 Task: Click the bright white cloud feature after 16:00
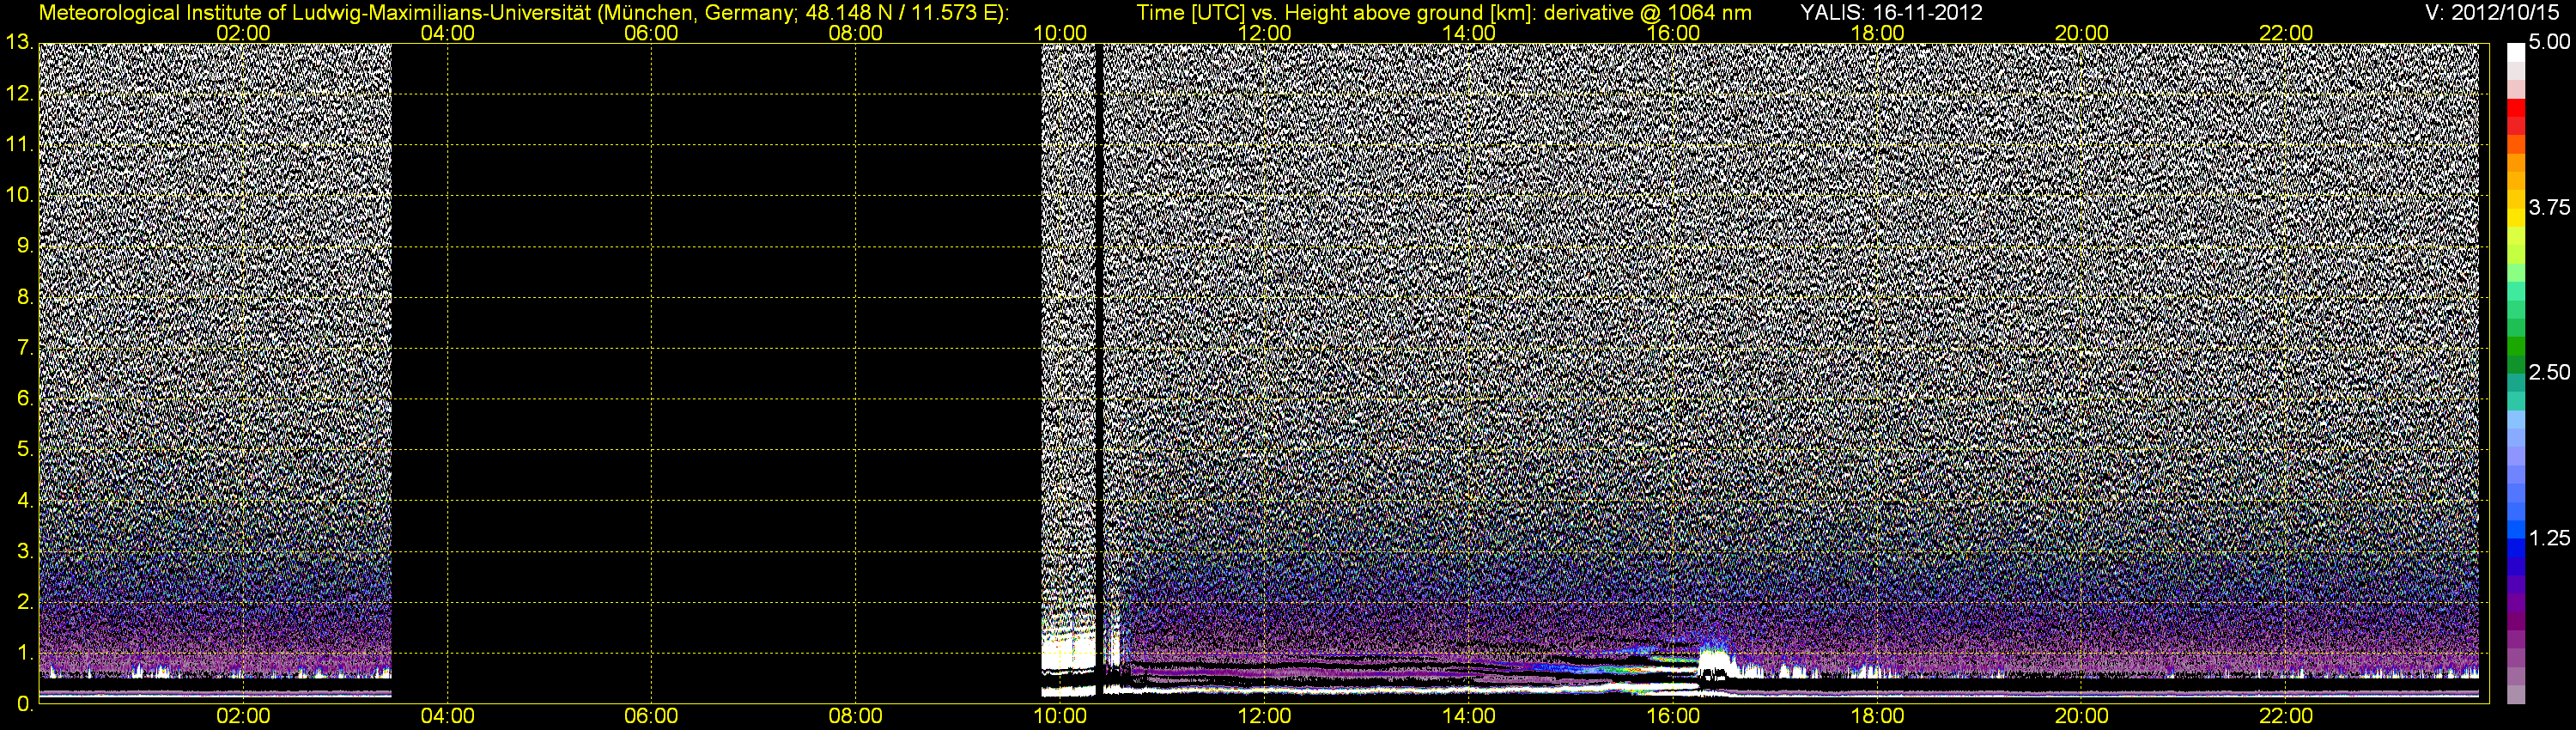click(x=1714, y=661)
